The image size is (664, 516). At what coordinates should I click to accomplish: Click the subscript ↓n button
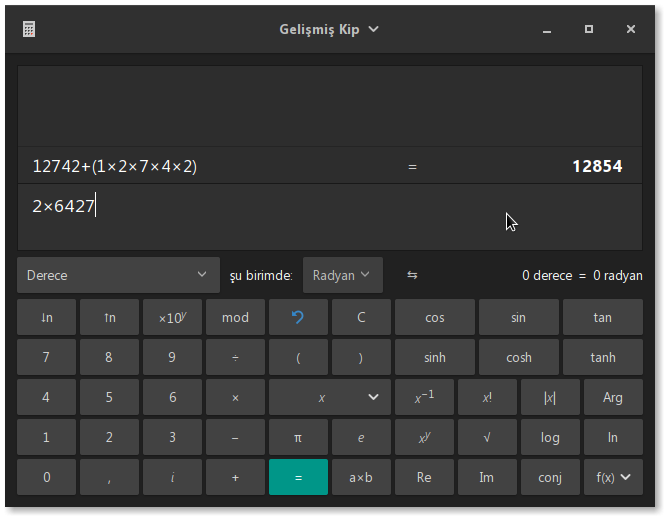click(46, 317)
